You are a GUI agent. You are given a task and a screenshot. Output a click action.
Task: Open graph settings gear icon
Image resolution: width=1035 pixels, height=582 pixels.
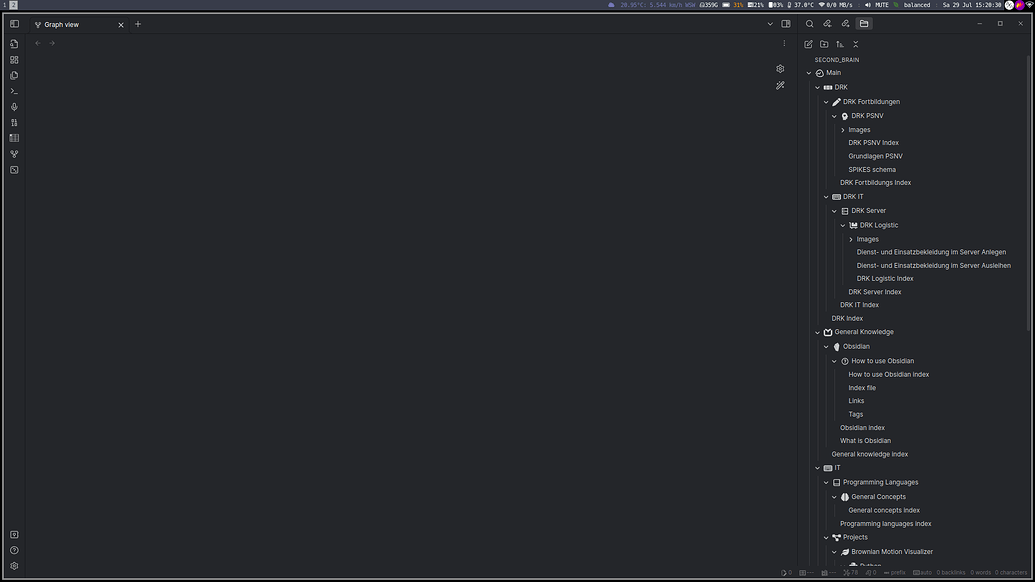780,69
